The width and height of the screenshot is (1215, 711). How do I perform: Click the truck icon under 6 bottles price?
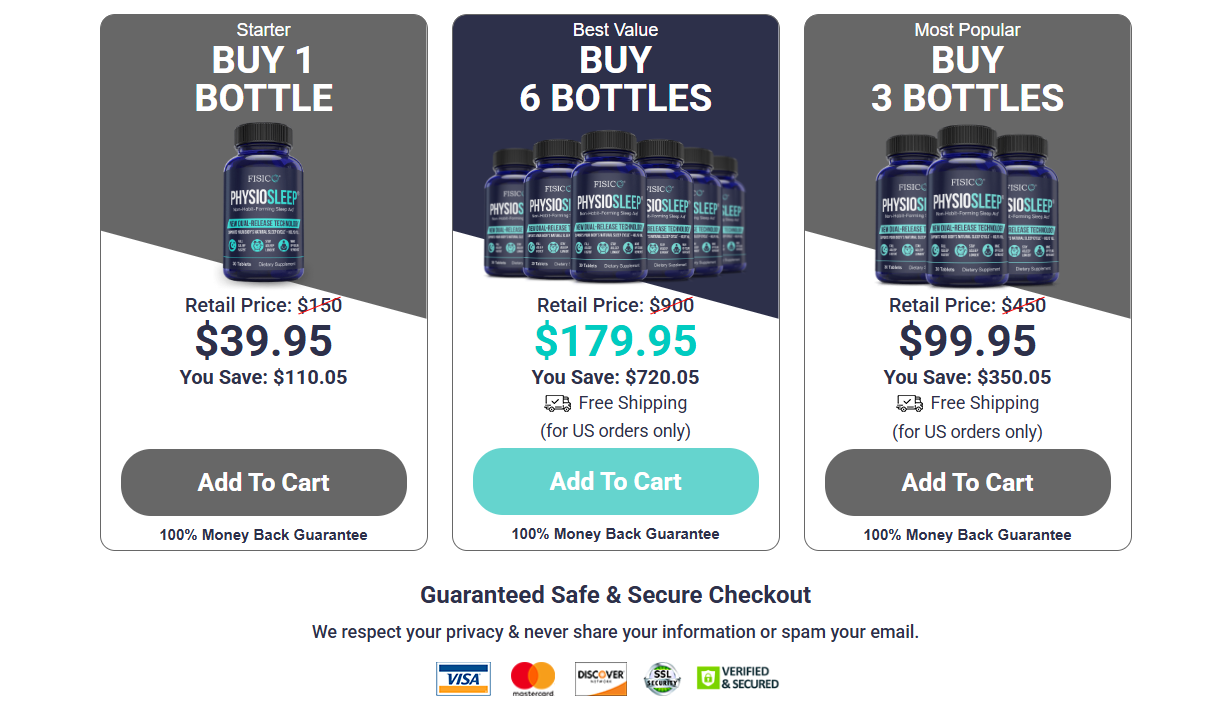(557, 403)
